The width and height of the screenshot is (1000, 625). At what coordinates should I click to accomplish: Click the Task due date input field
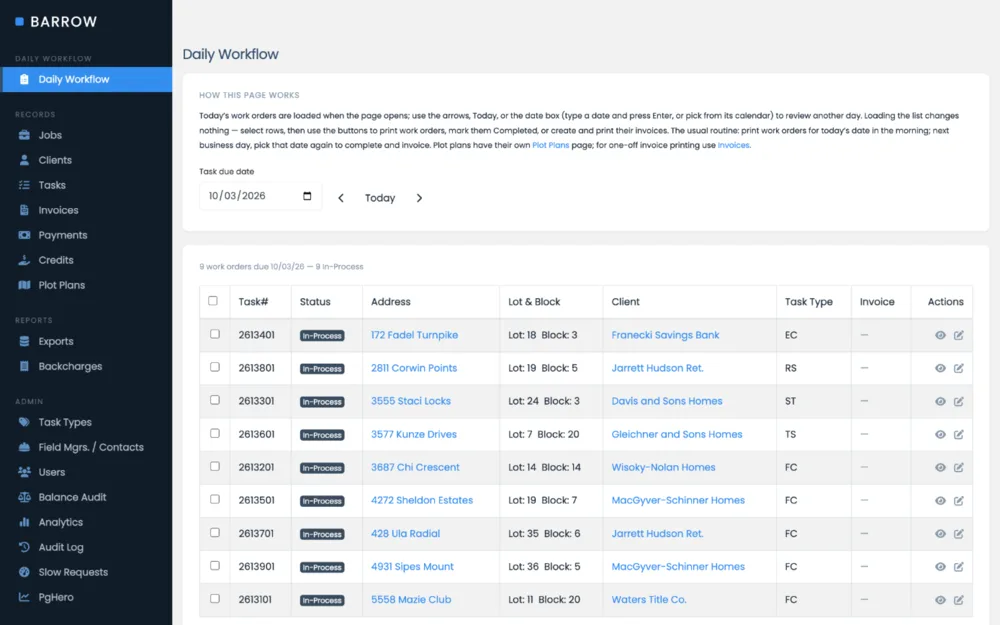tap(260, 196)
